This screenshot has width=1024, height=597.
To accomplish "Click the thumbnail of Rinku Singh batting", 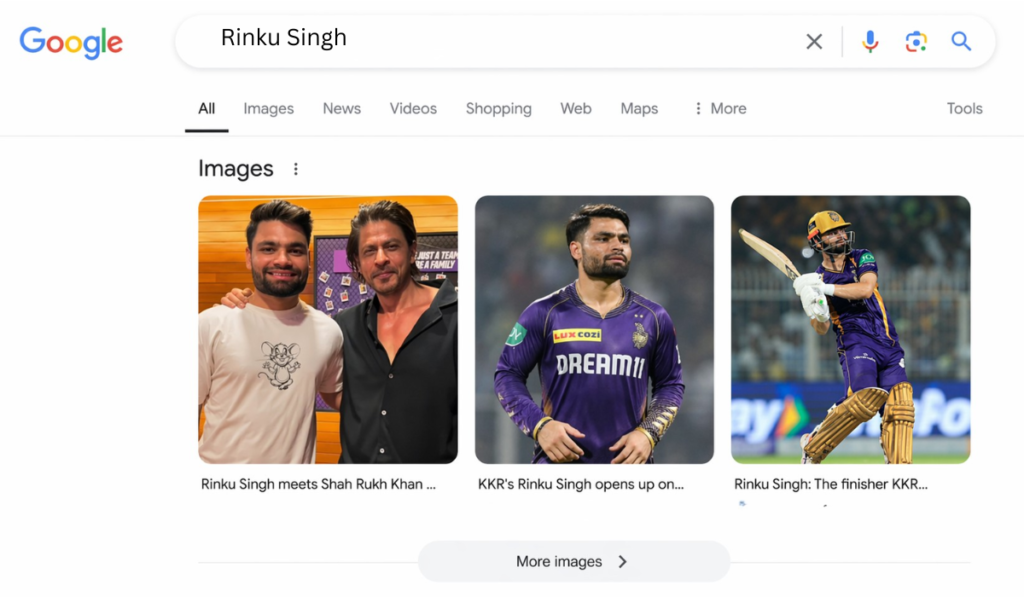I will (850, 330).
